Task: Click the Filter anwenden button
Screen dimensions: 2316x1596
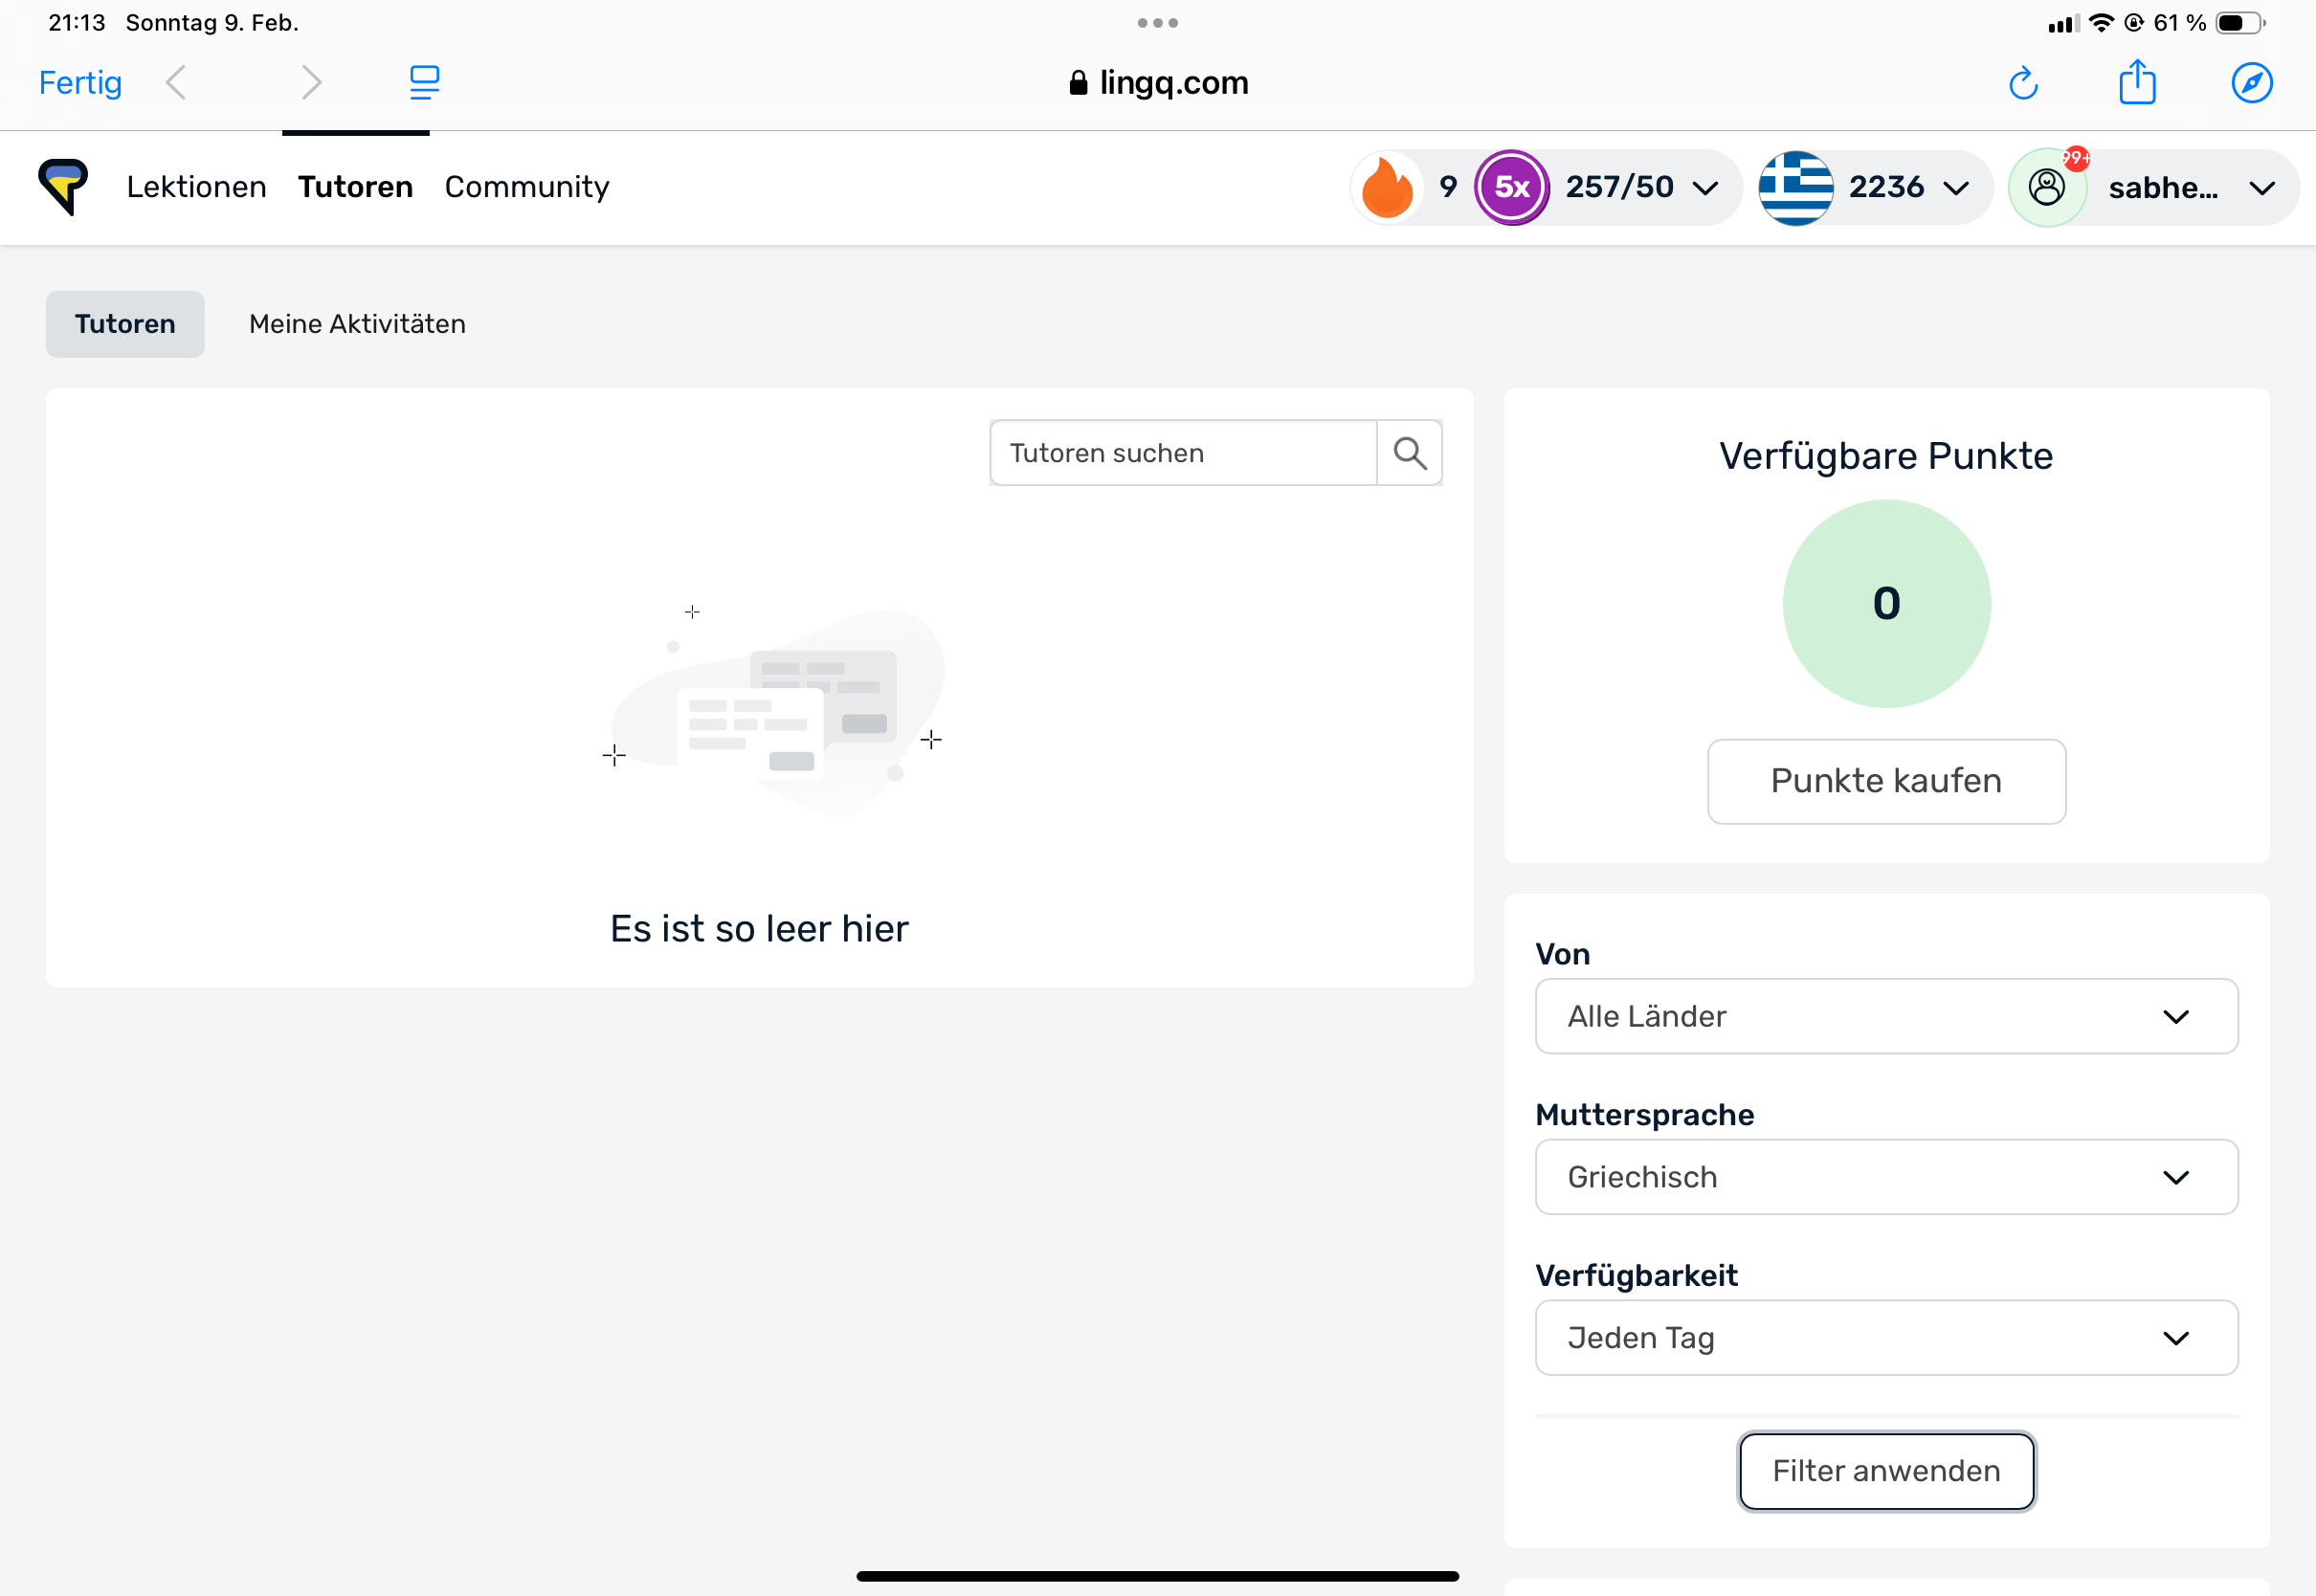Action: 1886,1471
